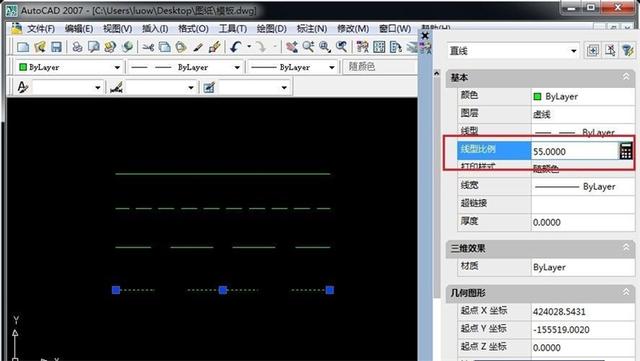Click the Plot printer icon
Viewport: 640px width, 361px height.
77,47
